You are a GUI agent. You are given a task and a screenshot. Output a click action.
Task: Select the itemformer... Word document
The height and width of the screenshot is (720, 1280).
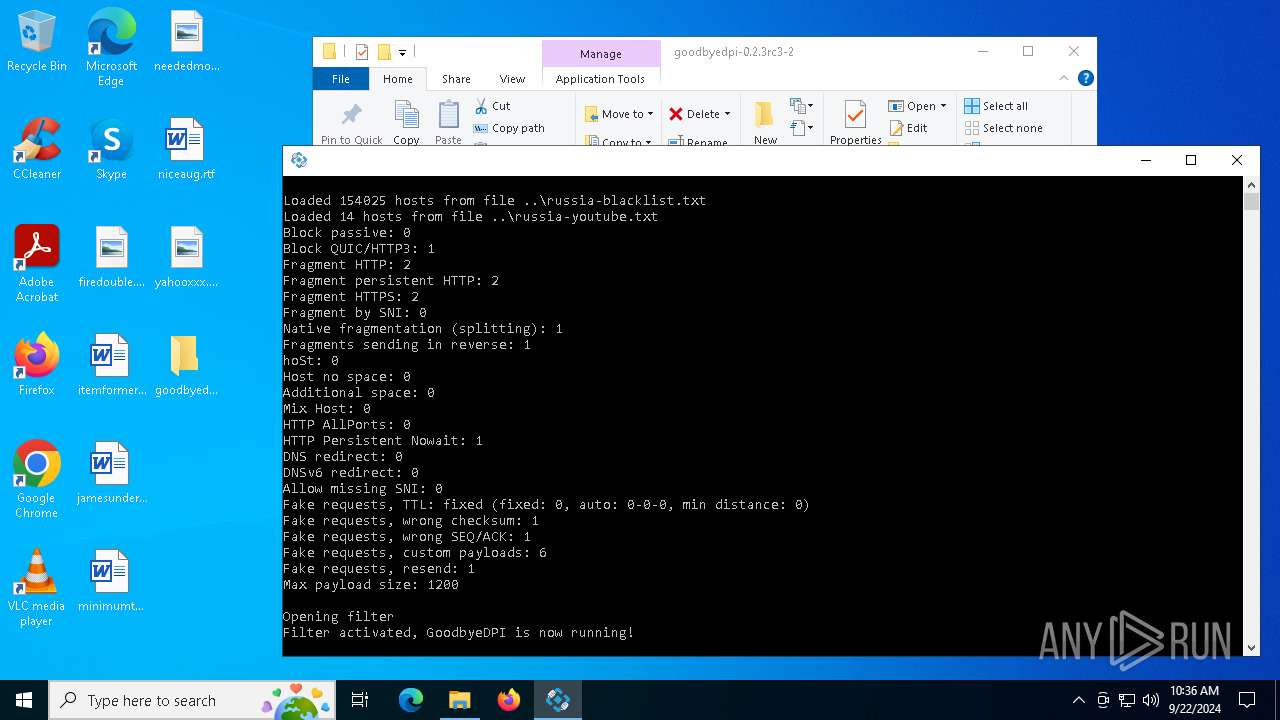(111, 366)
